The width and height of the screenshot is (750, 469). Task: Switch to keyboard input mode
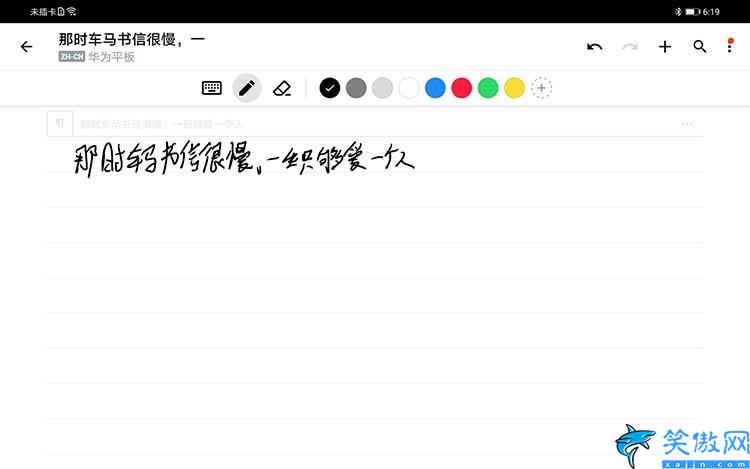pos(211,88)
